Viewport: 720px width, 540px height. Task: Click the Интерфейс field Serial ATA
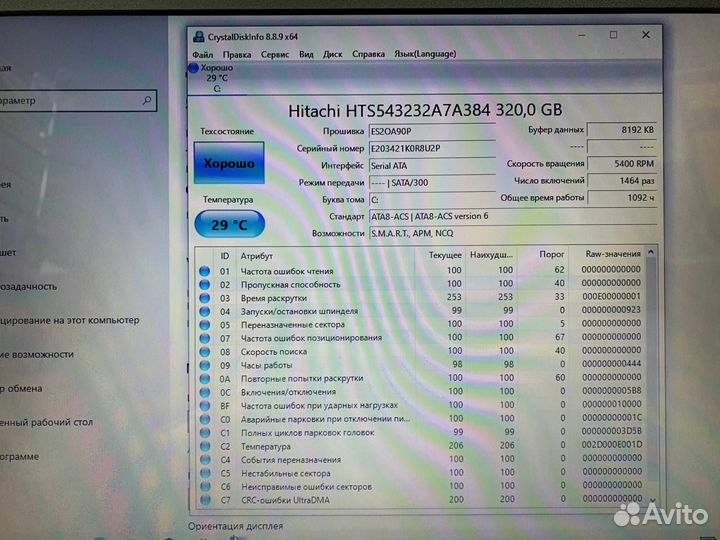pos(432,165)
